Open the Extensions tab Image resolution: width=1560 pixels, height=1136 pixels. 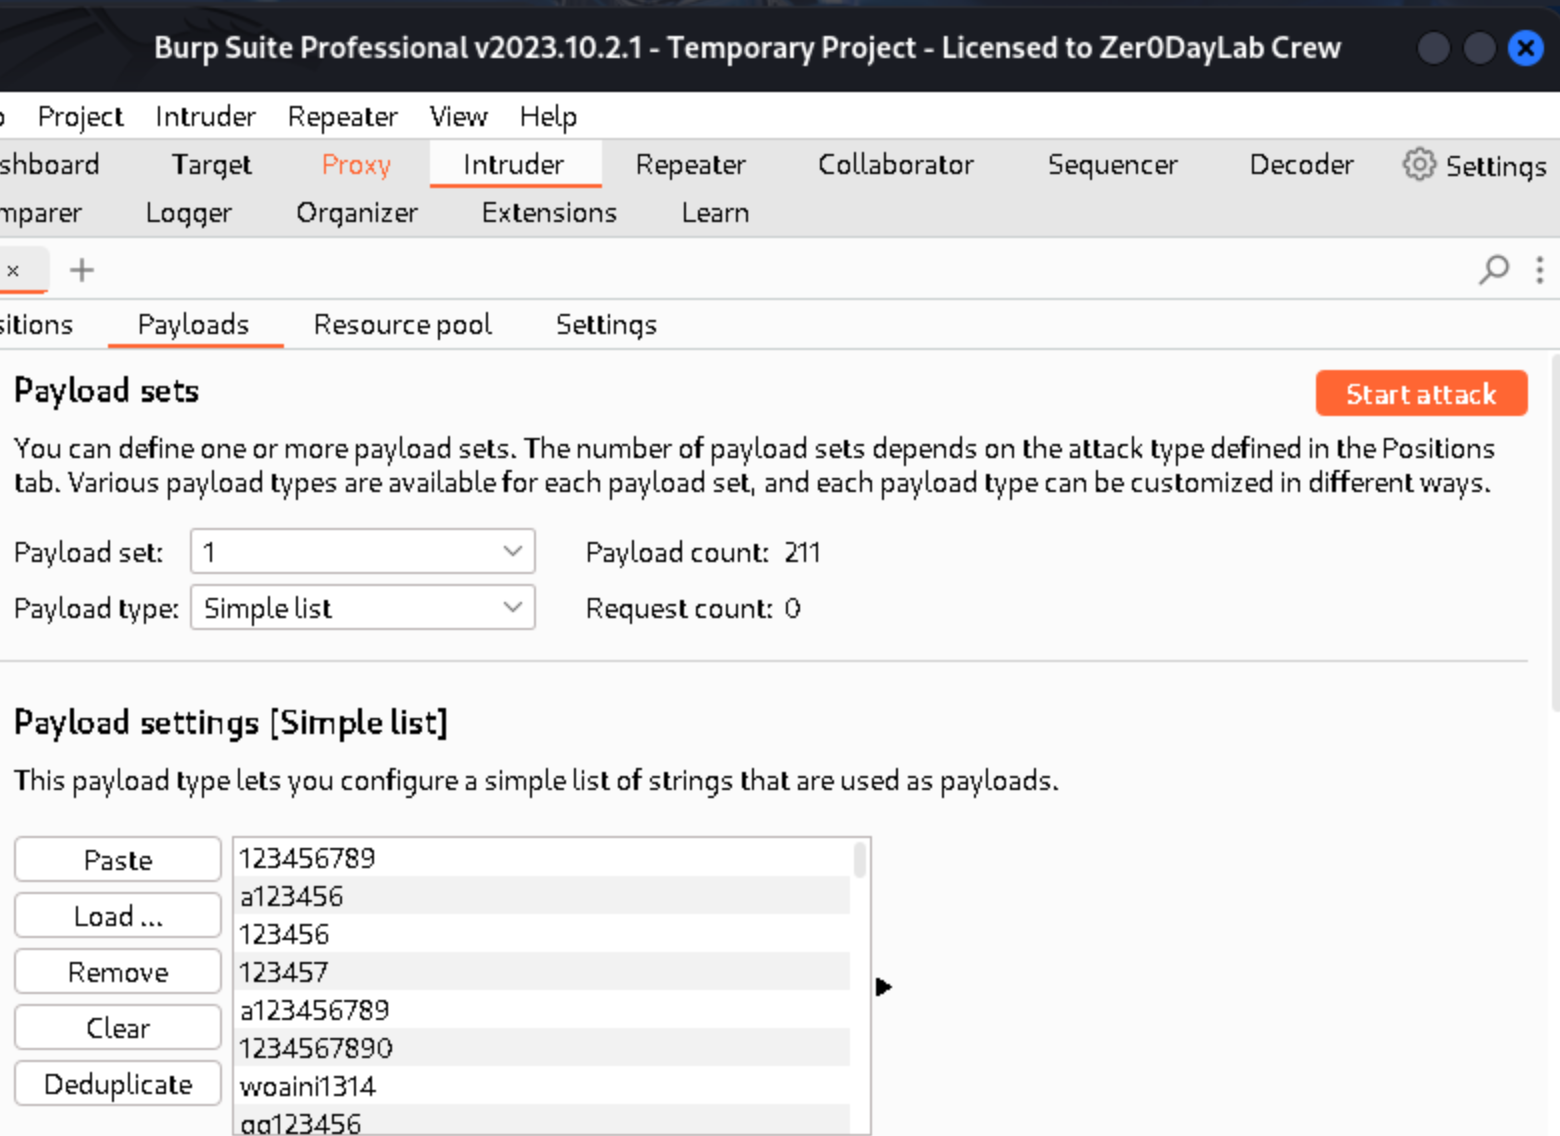pos(549,213)
